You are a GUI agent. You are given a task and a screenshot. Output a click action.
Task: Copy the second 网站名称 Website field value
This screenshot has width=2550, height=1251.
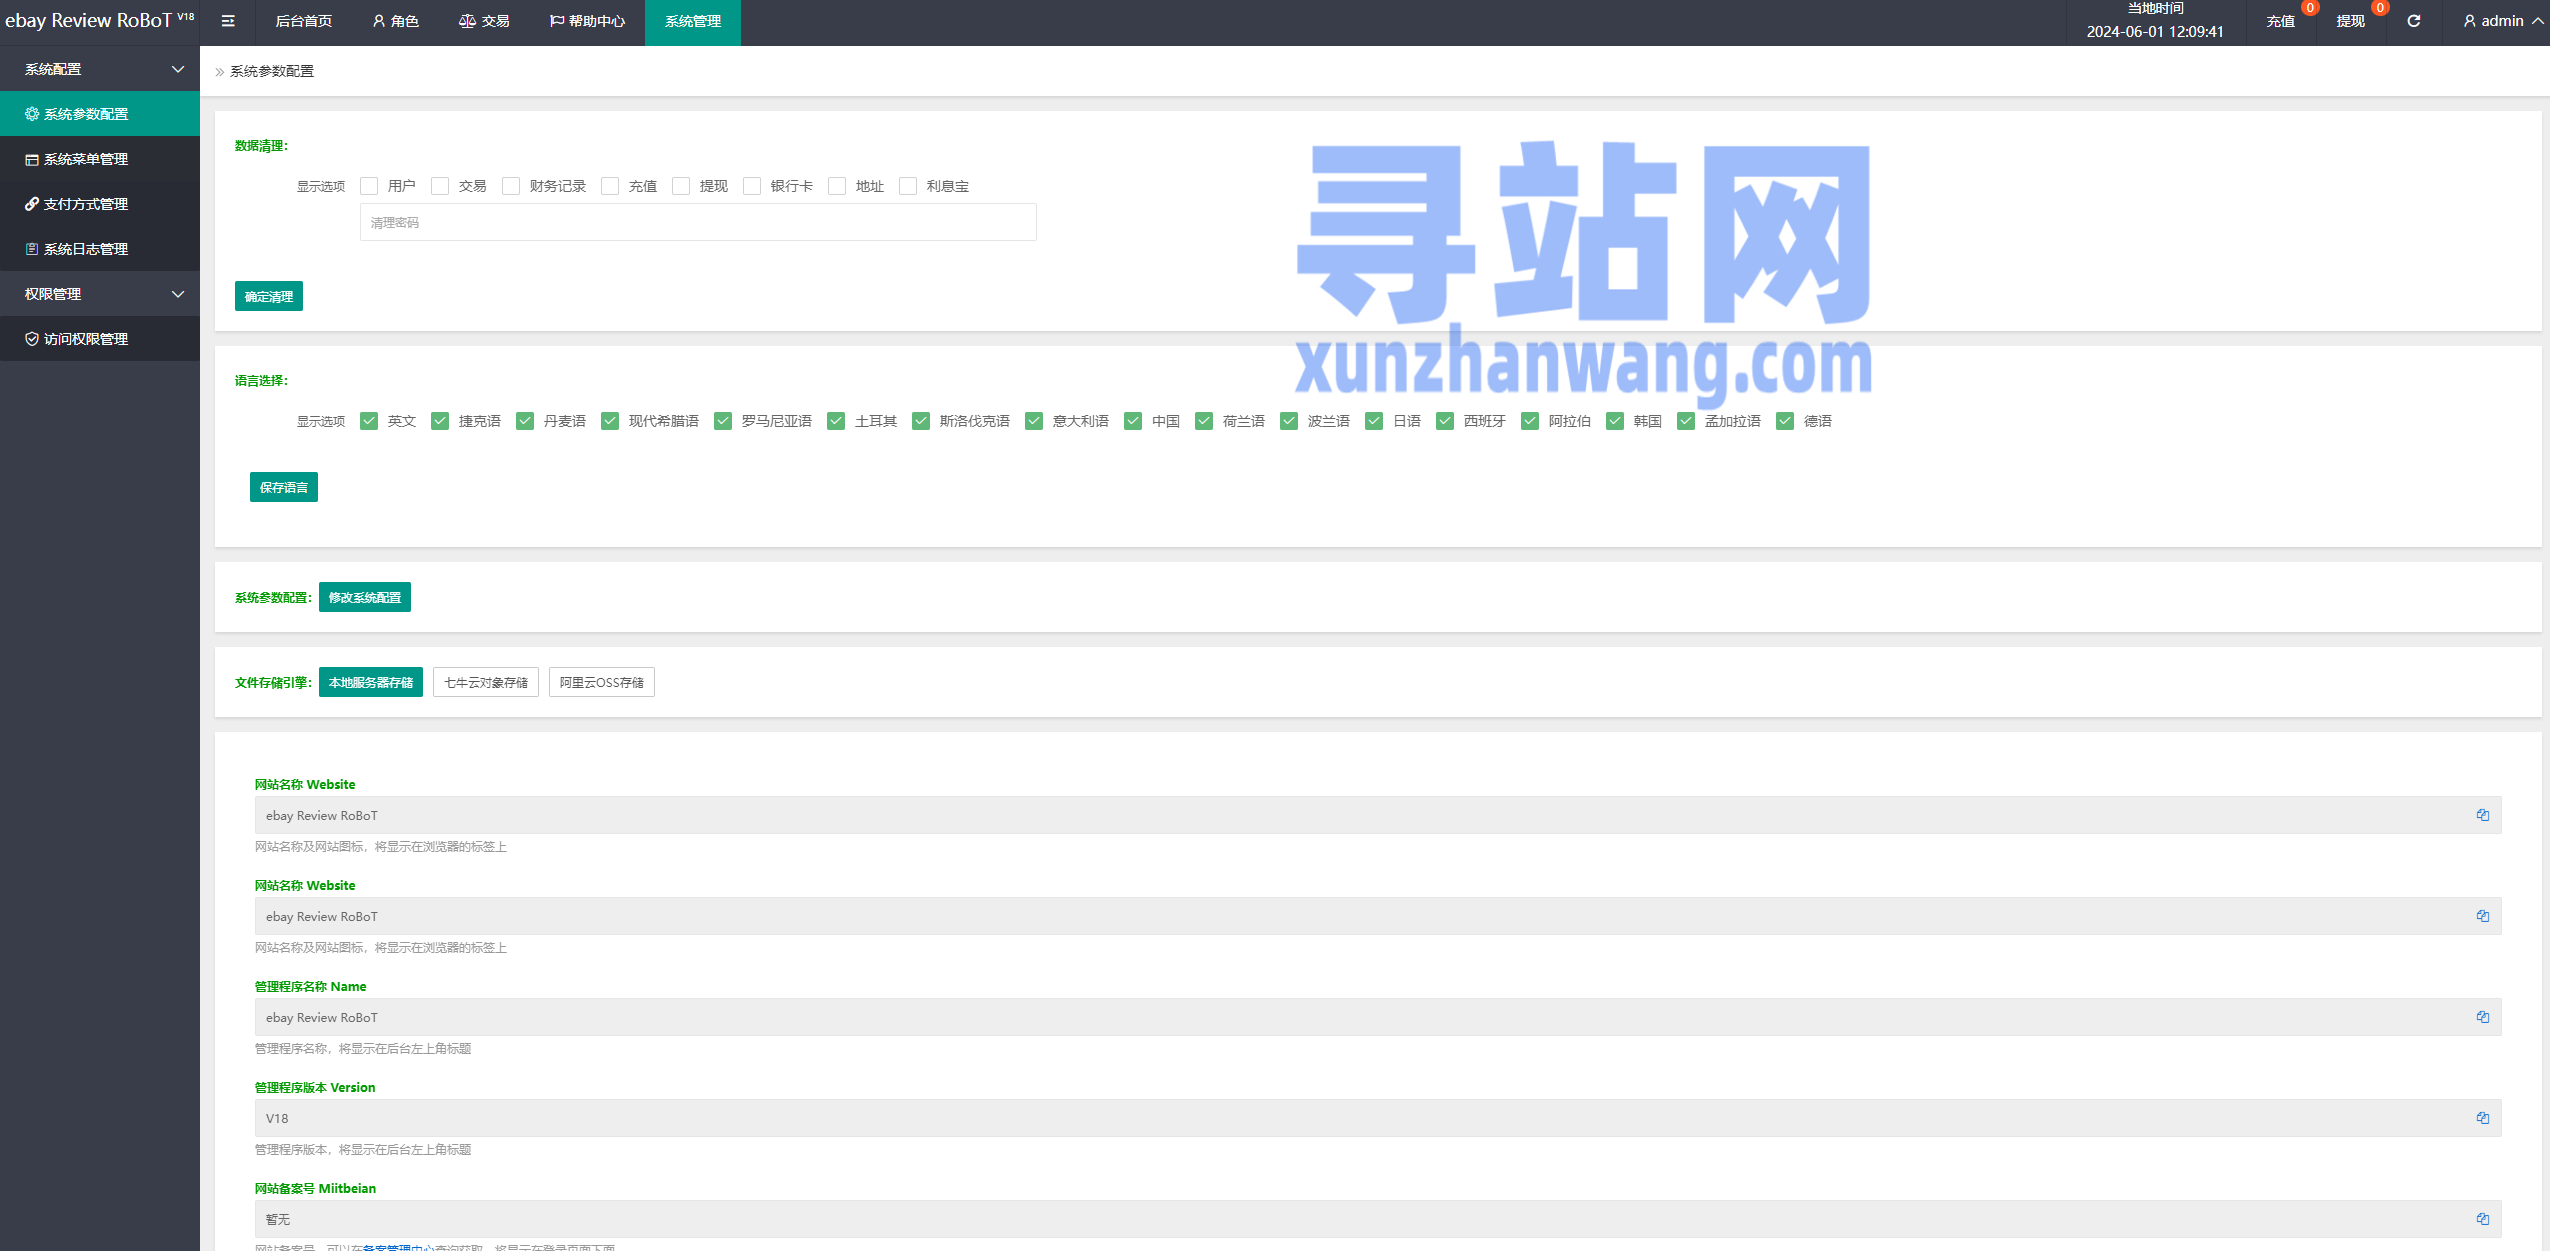click(x=2482, y=916)
